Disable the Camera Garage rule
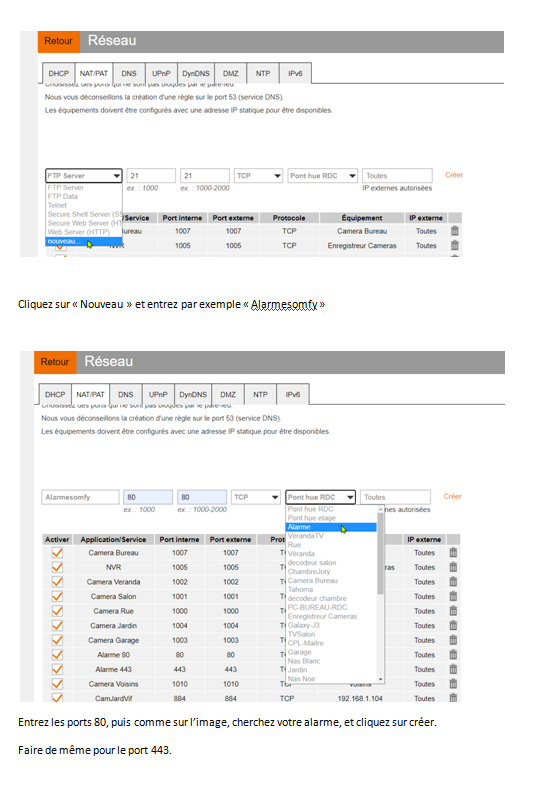Image resolution: width=543 pixels, height=790 pixels. 57,640
